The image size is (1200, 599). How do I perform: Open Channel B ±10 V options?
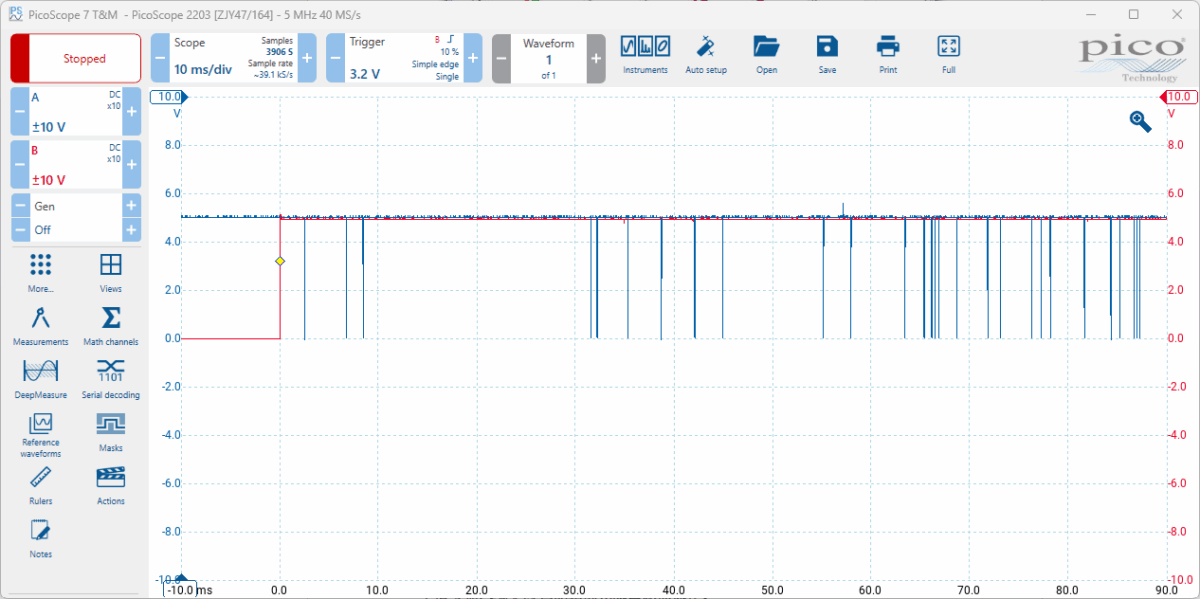pos(75,164)
